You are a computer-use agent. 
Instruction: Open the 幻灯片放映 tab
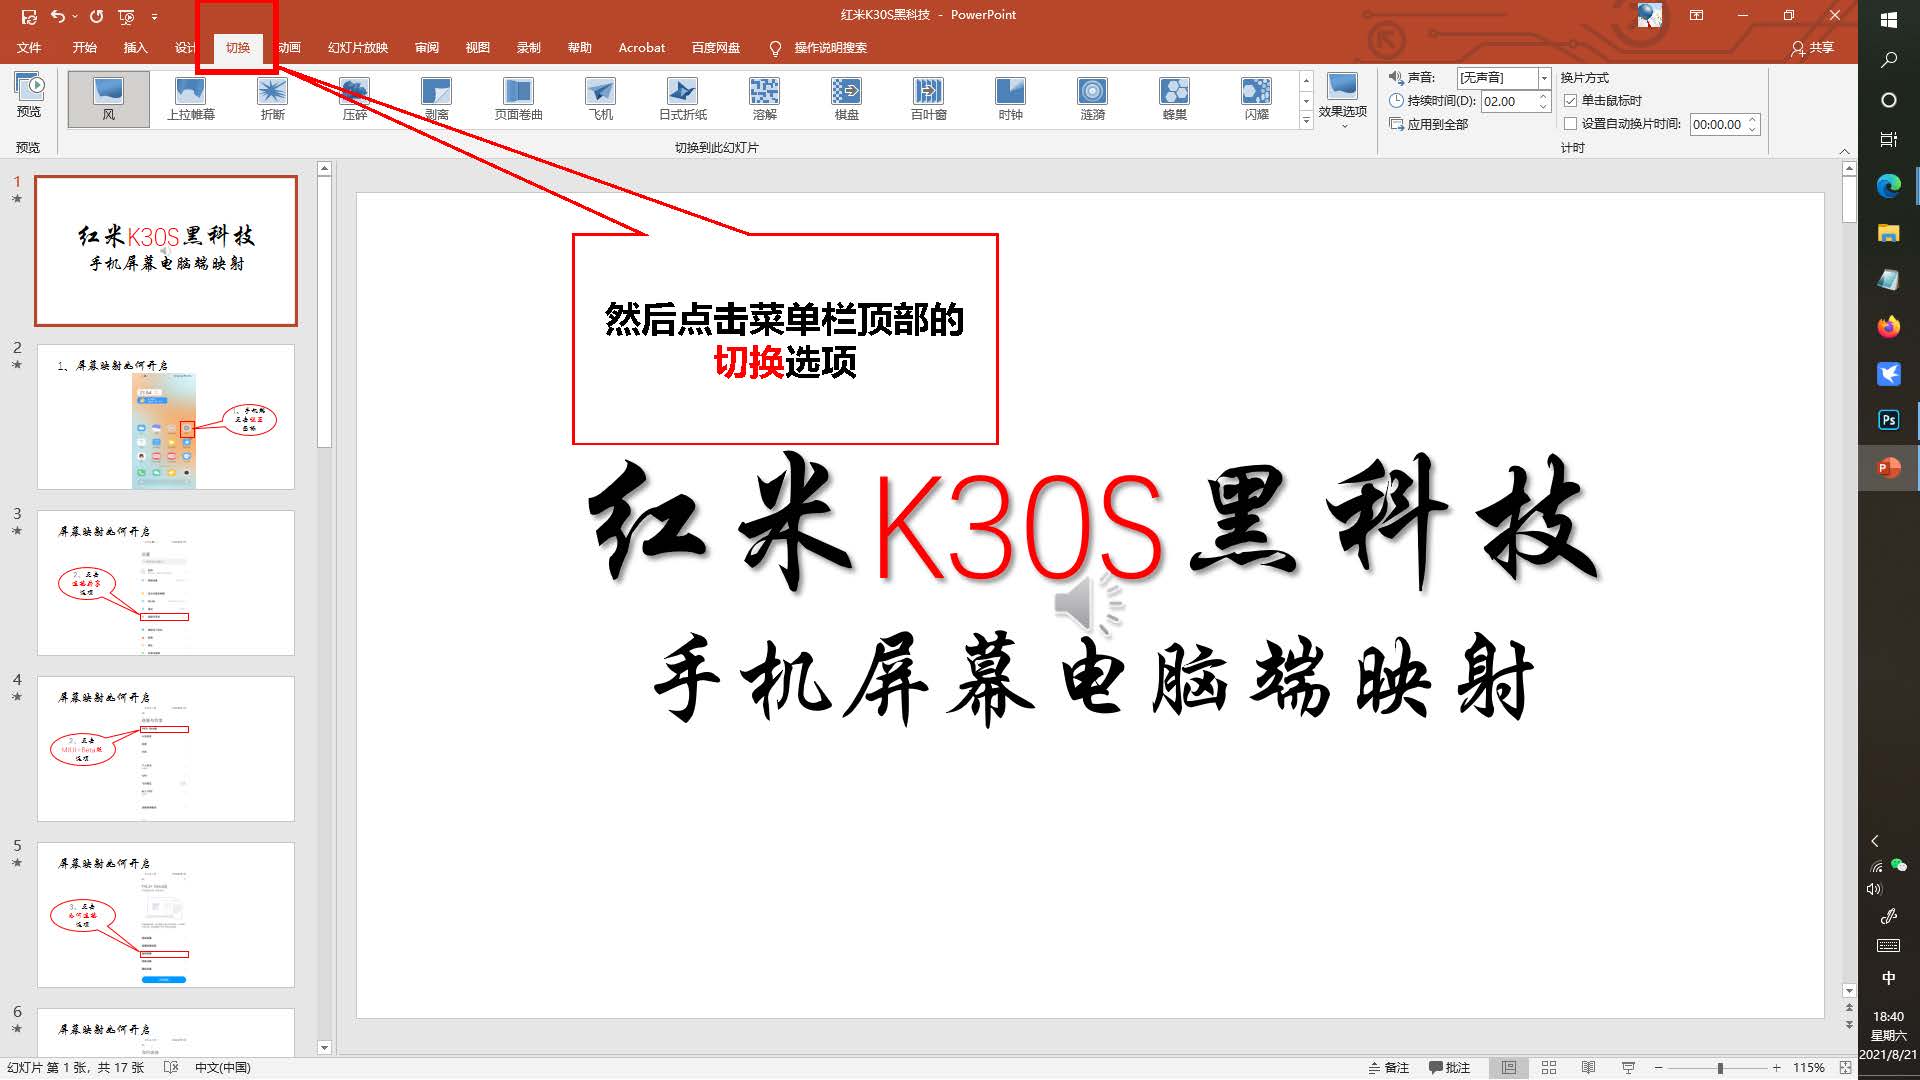point(357,47)
